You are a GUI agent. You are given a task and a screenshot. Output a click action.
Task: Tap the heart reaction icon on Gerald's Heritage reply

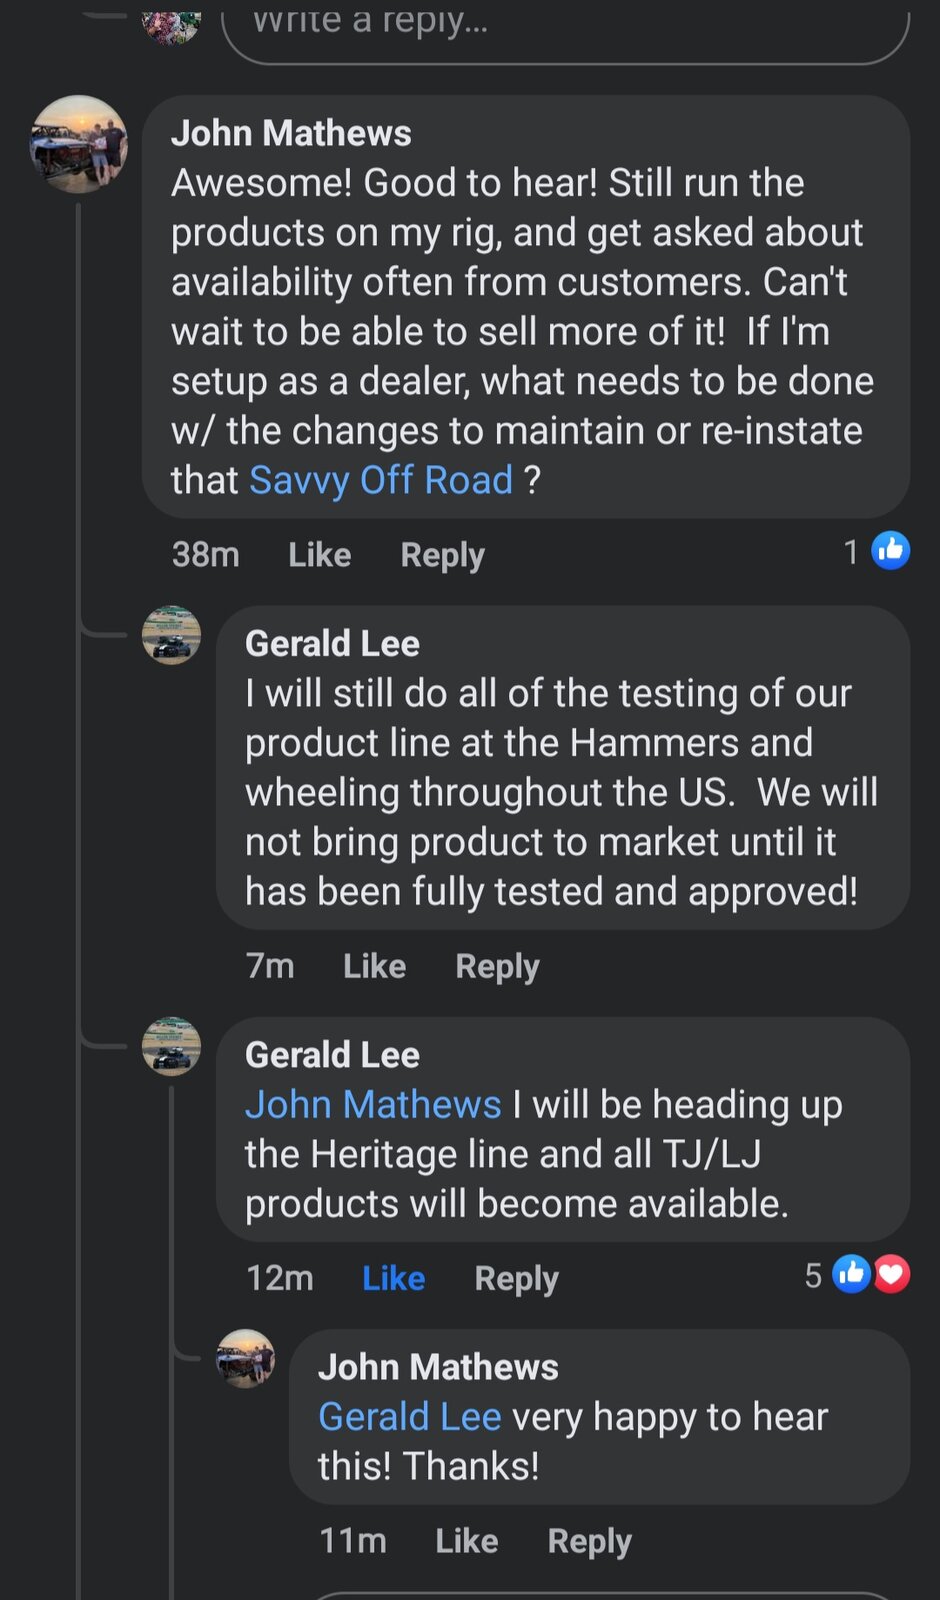[x=892, y=1274]
